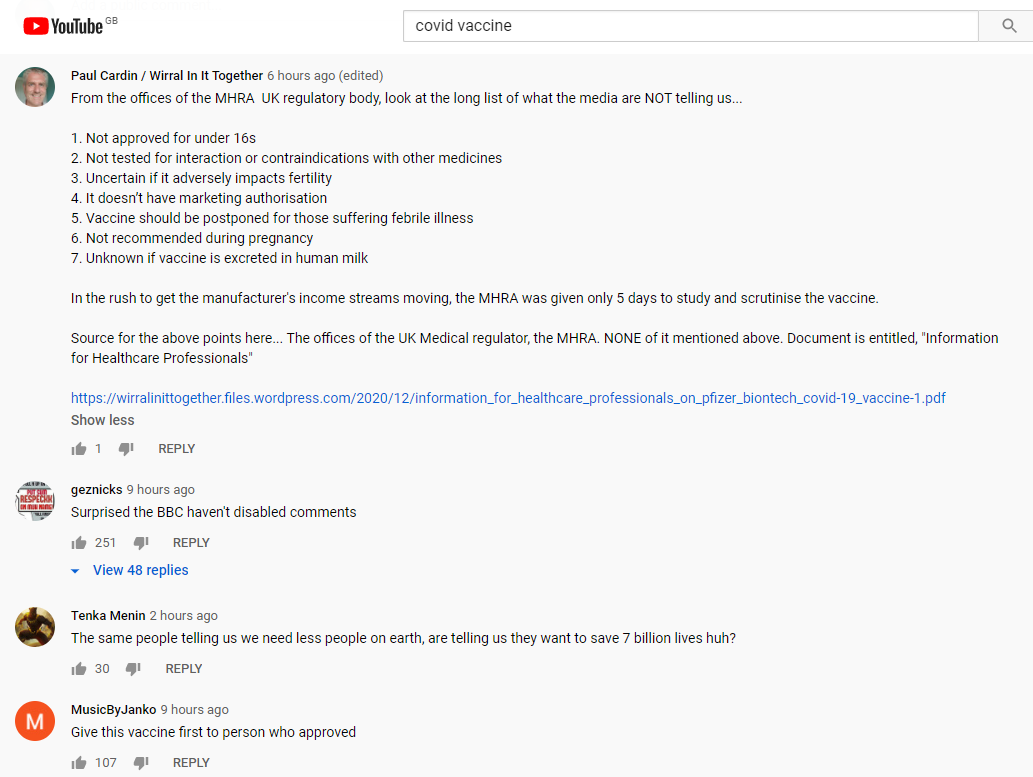
Task: Dislike Paul Cardin's comment
Action: click(126, 449)
